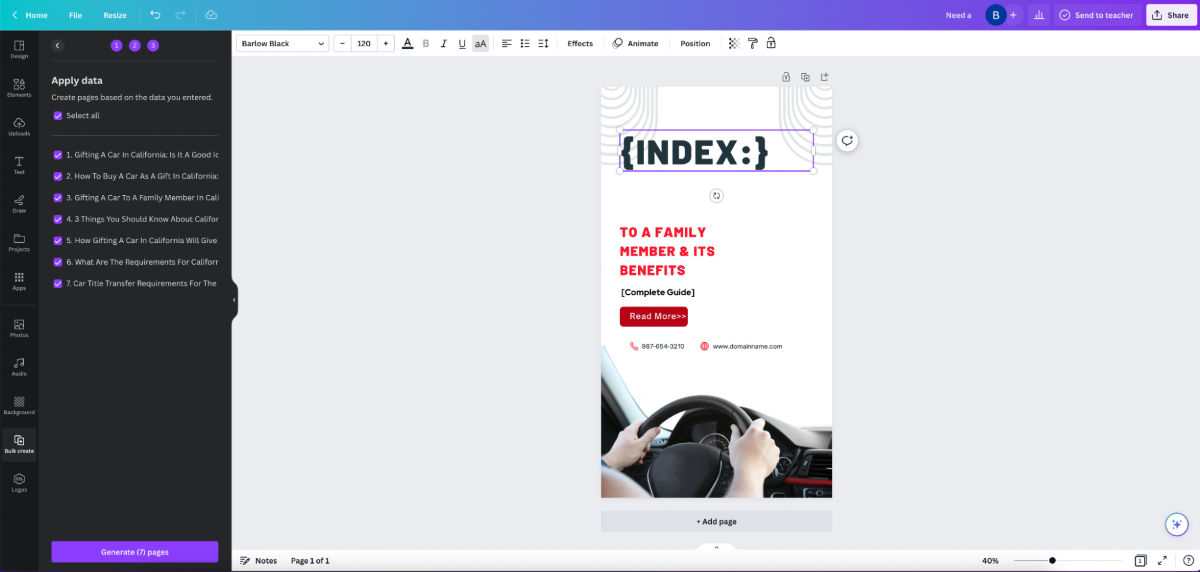Image resolution: width=1200 pixels, height=572 pixels.
Task: Open grid view of pages
Action: tap(1140, 561)
